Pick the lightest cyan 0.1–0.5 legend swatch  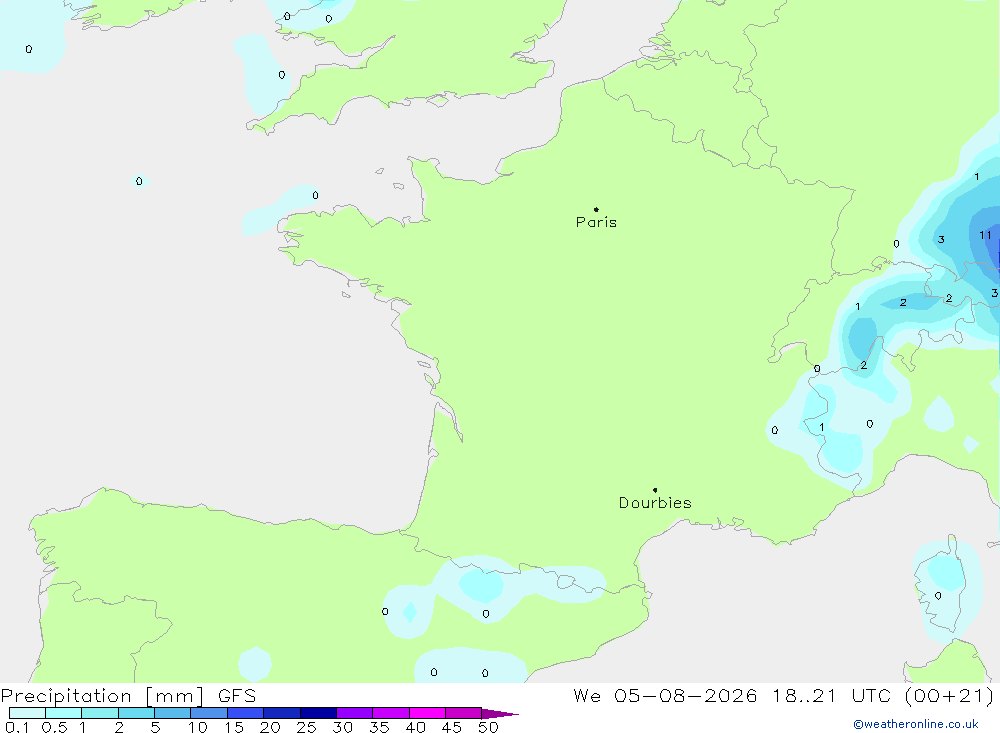tap(27, 713)
